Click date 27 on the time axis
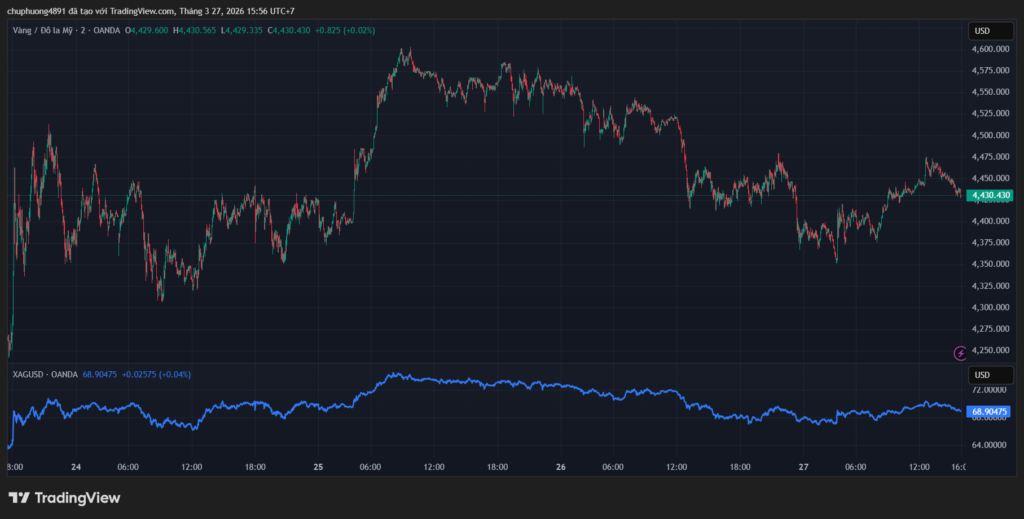The width and height of the screenshot is (1024, 519). 803,467
